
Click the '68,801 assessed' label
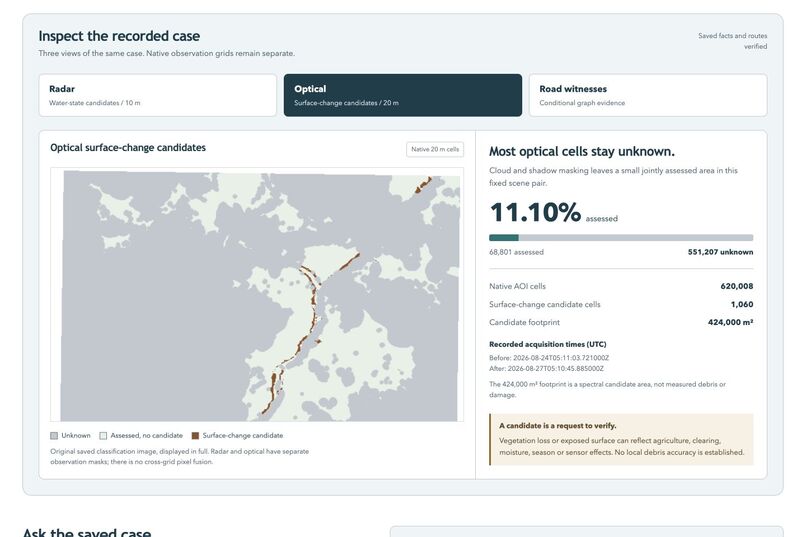[x=516, y=252]
